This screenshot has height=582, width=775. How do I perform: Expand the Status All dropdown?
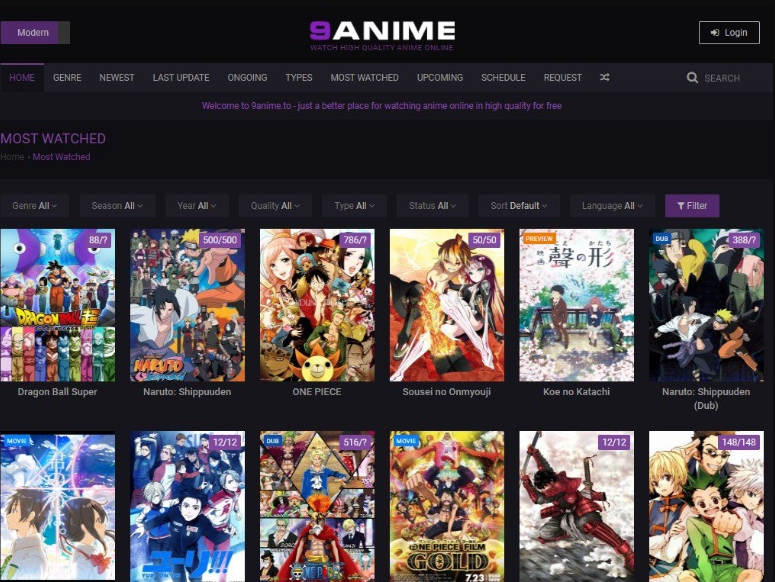(432, 206)
